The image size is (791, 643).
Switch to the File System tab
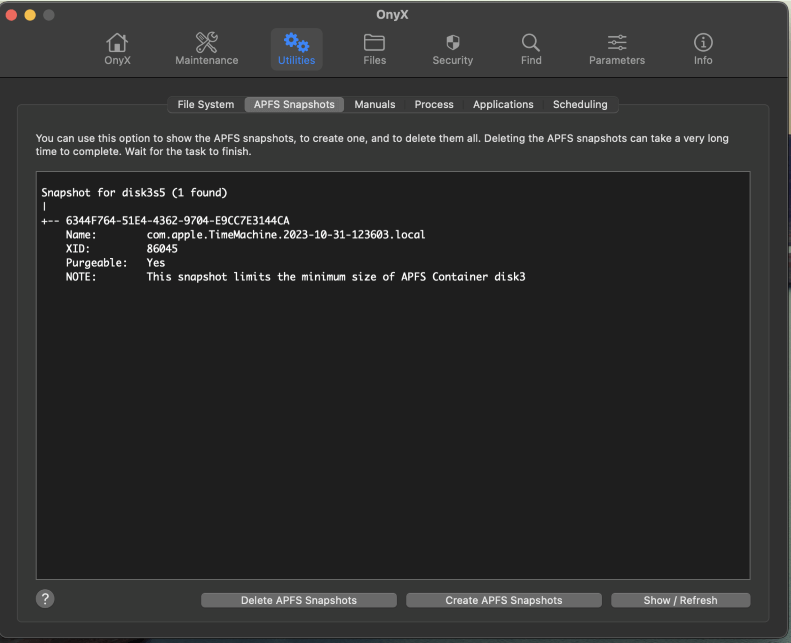click(x=205, y=104)
